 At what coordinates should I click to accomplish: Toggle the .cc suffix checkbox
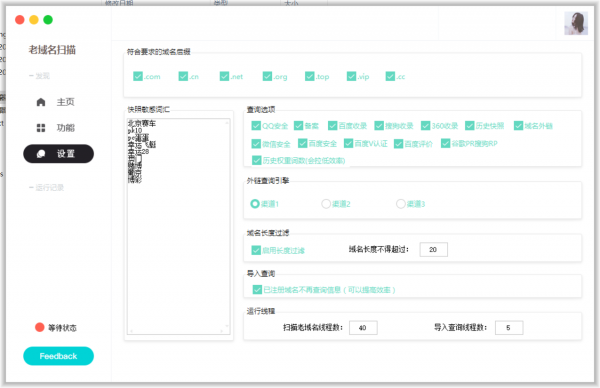[390, 77]
